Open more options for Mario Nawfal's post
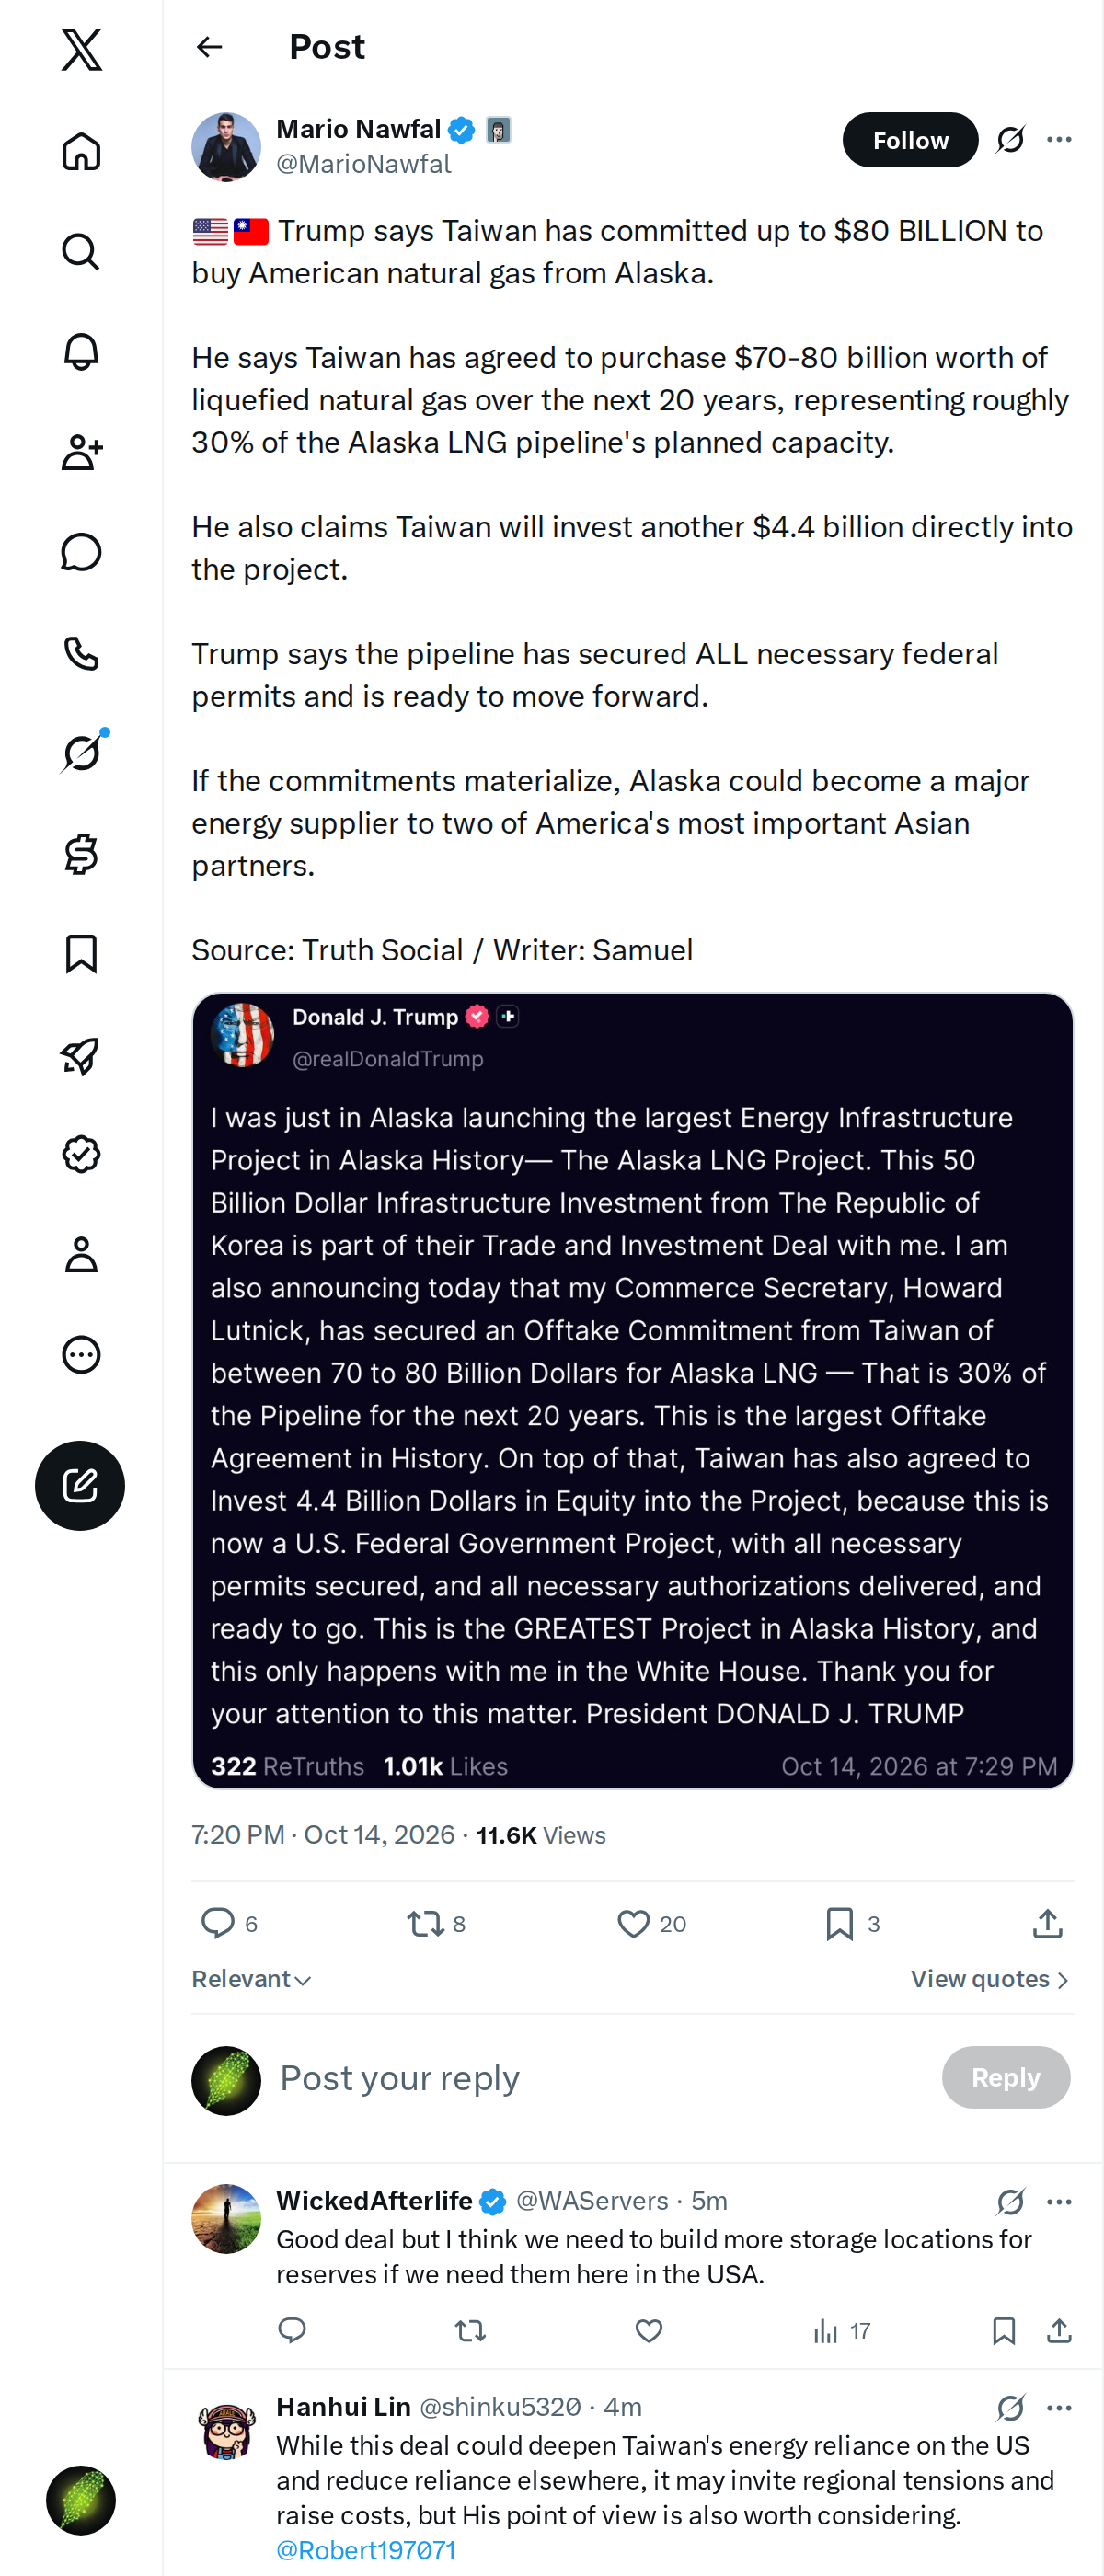This screenshot has height=2576, width=1104. [x=1059, y=140]
